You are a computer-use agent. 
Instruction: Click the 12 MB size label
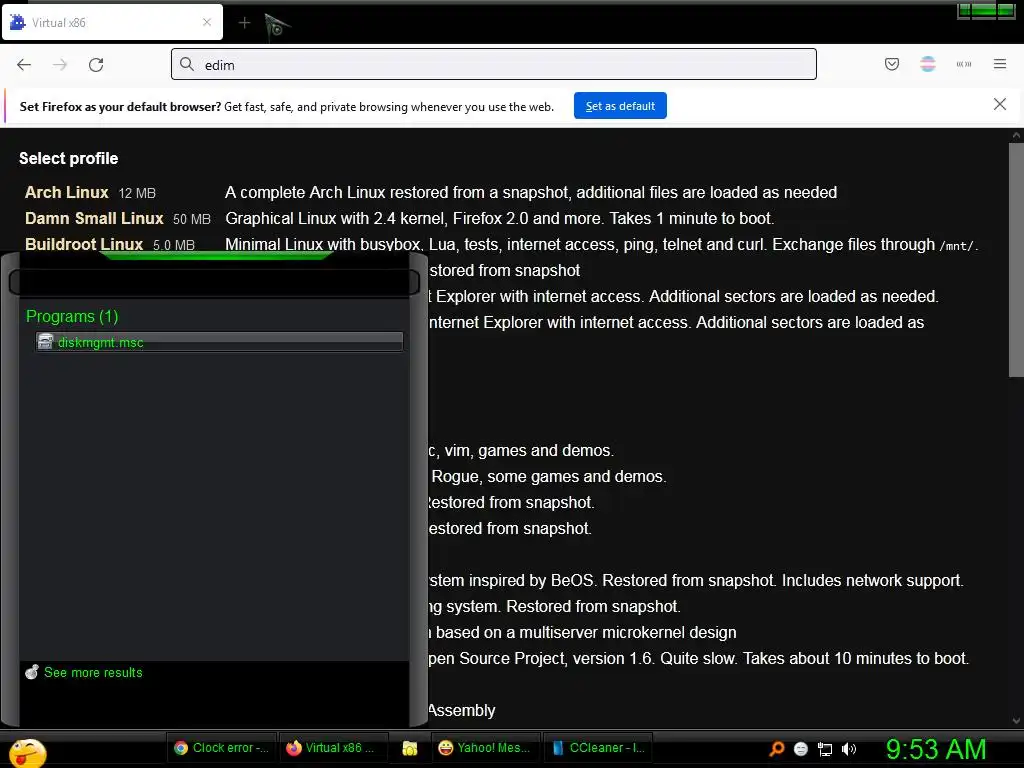[137, 193]
